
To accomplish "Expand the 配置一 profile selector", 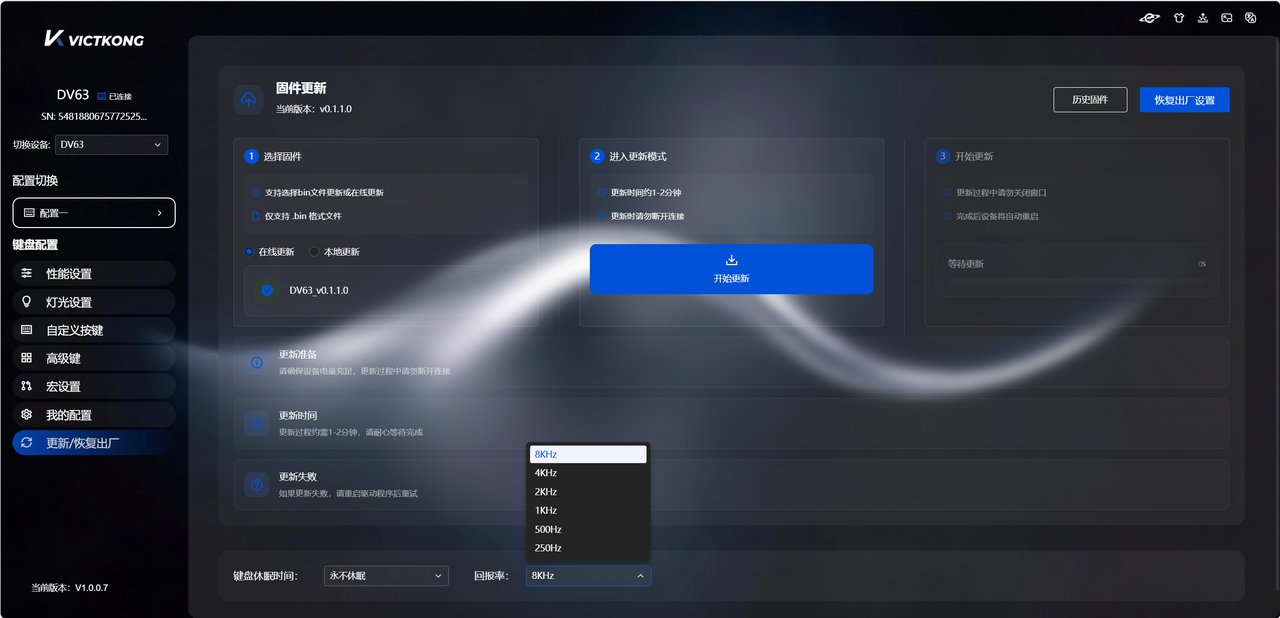I will (94, 213).
